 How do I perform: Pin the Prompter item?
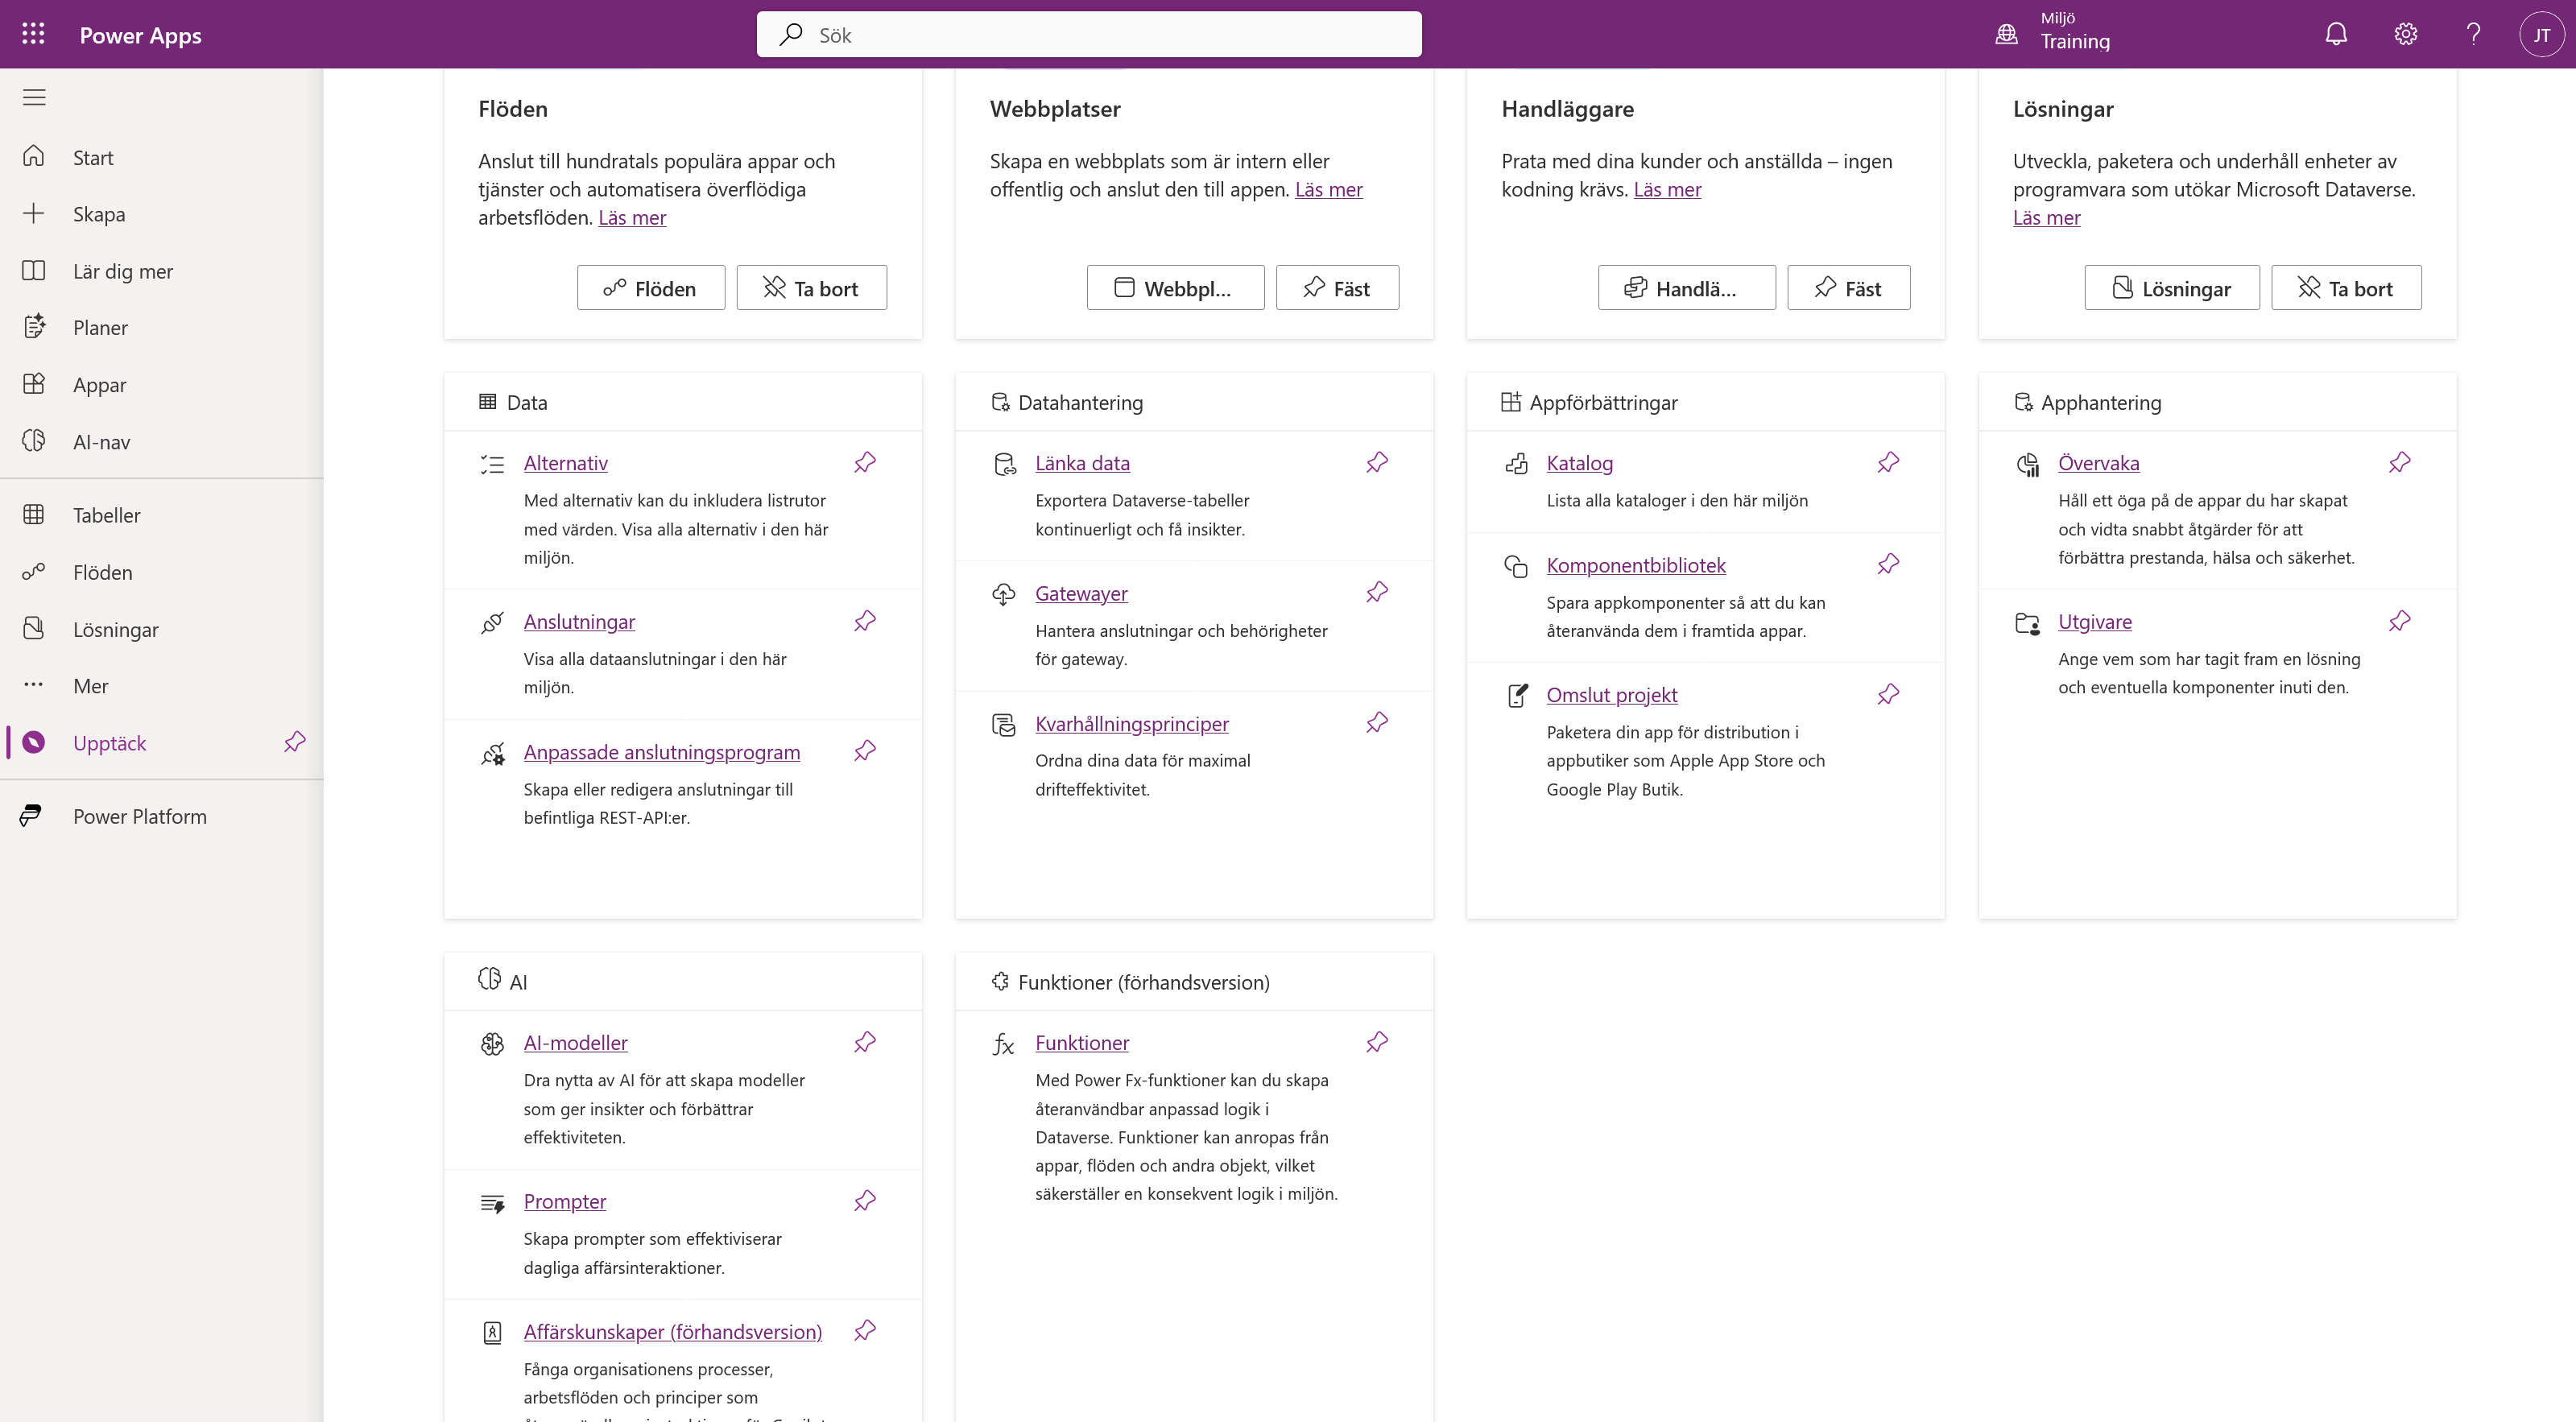(x=865, y=1200)
